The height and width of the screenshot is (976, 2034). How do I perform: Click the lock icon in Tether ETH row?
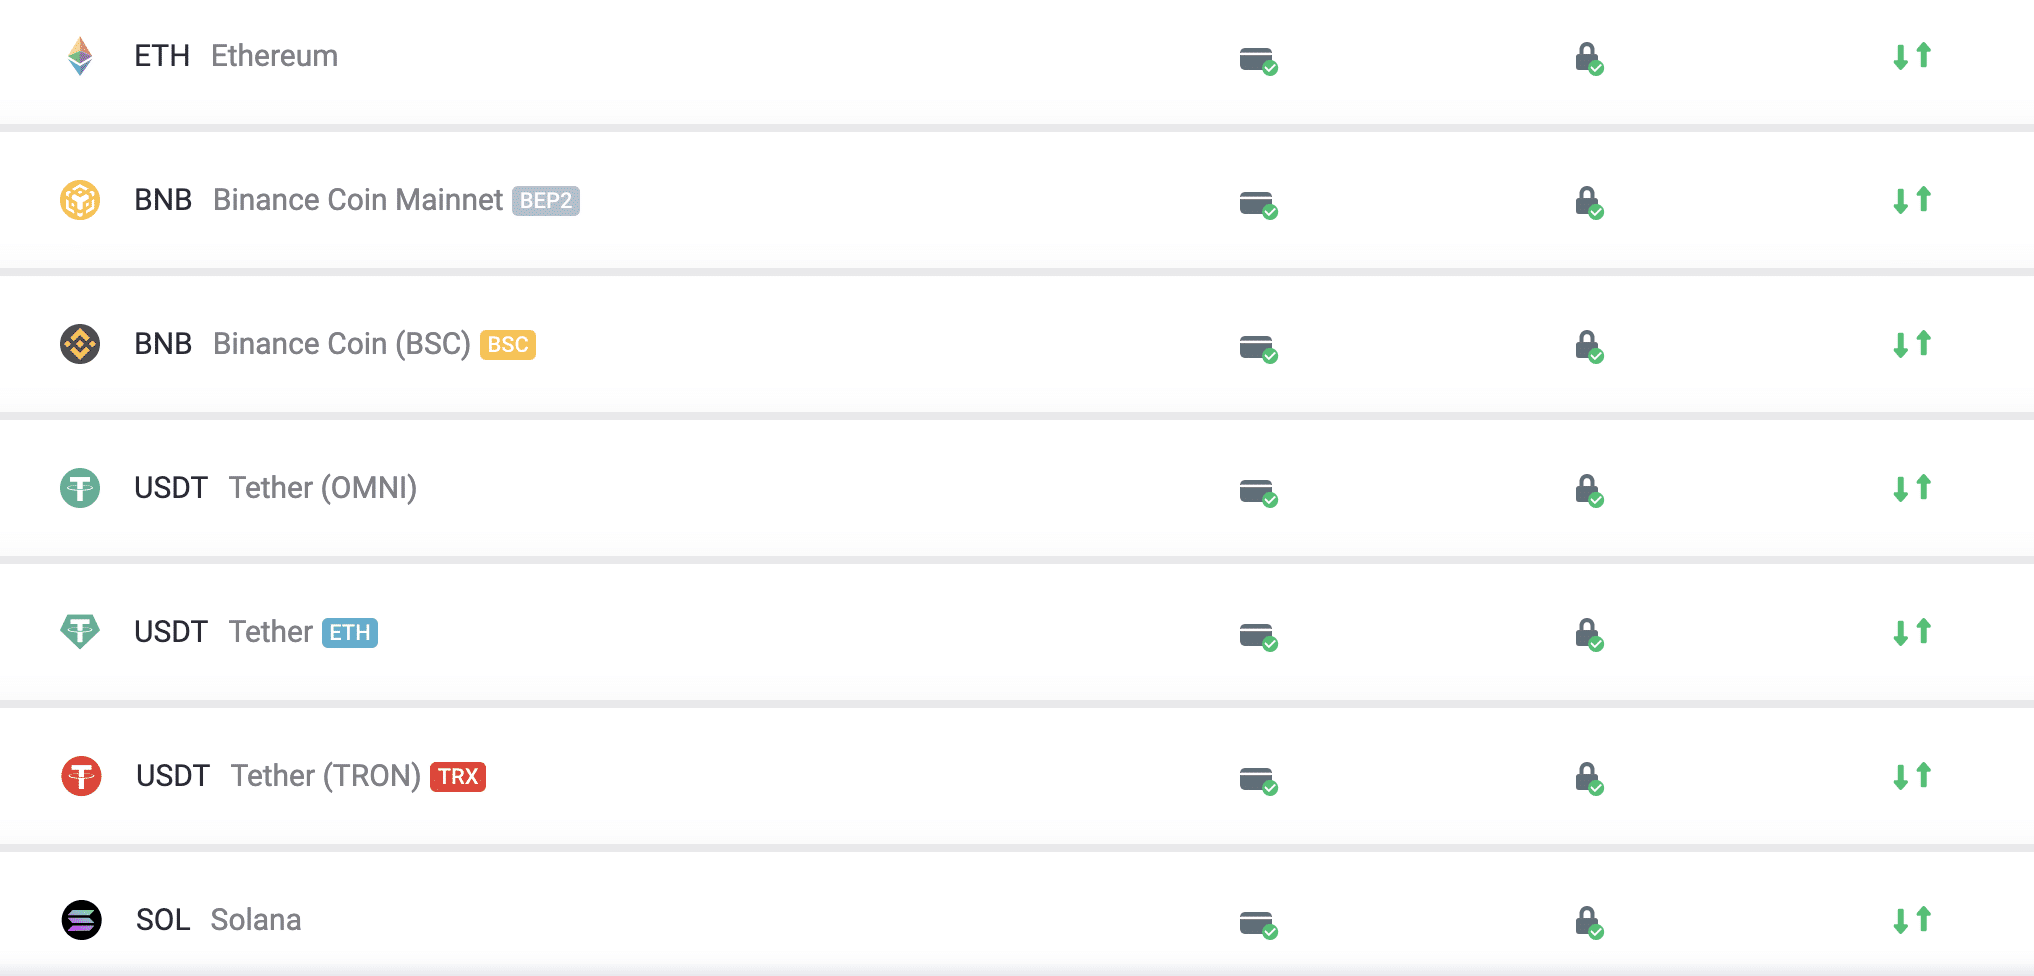pos(1588,634)
